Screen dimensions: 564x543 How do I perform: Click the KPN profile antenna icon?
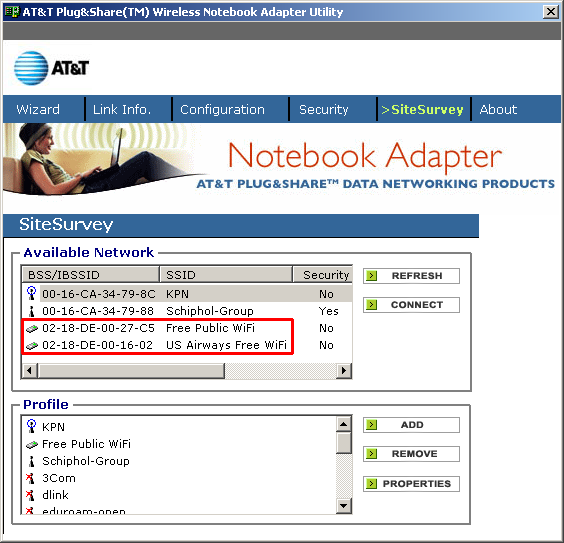point(31,426)
